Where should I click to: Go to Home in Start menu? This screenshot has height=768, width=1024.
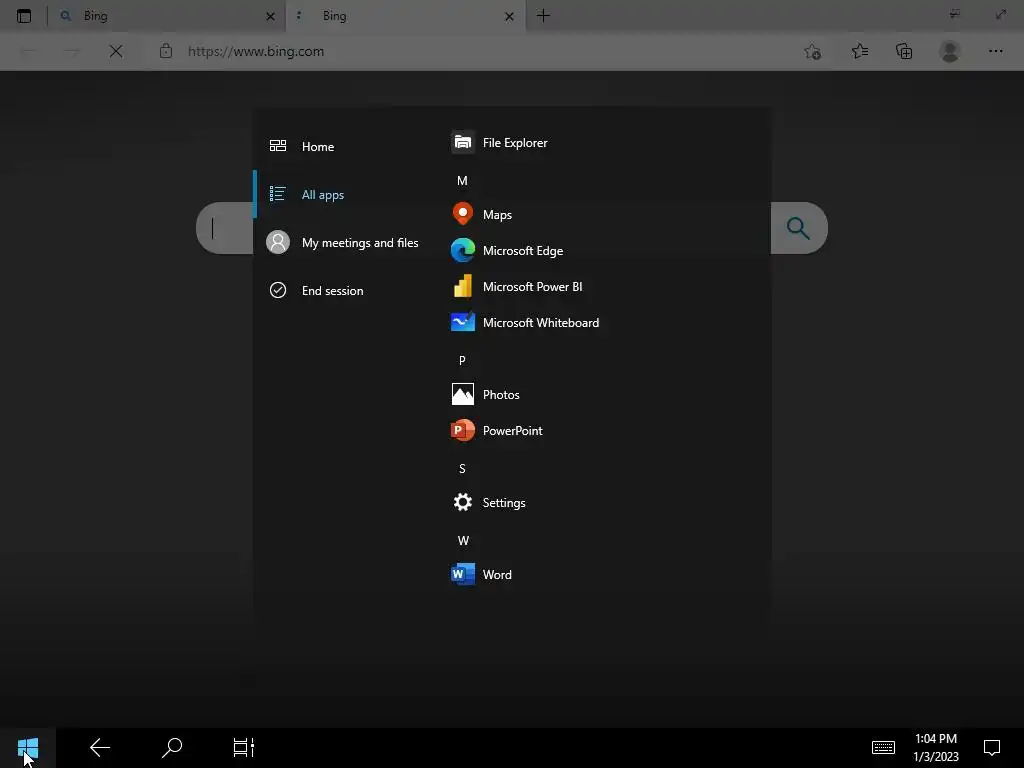(302, 146)
